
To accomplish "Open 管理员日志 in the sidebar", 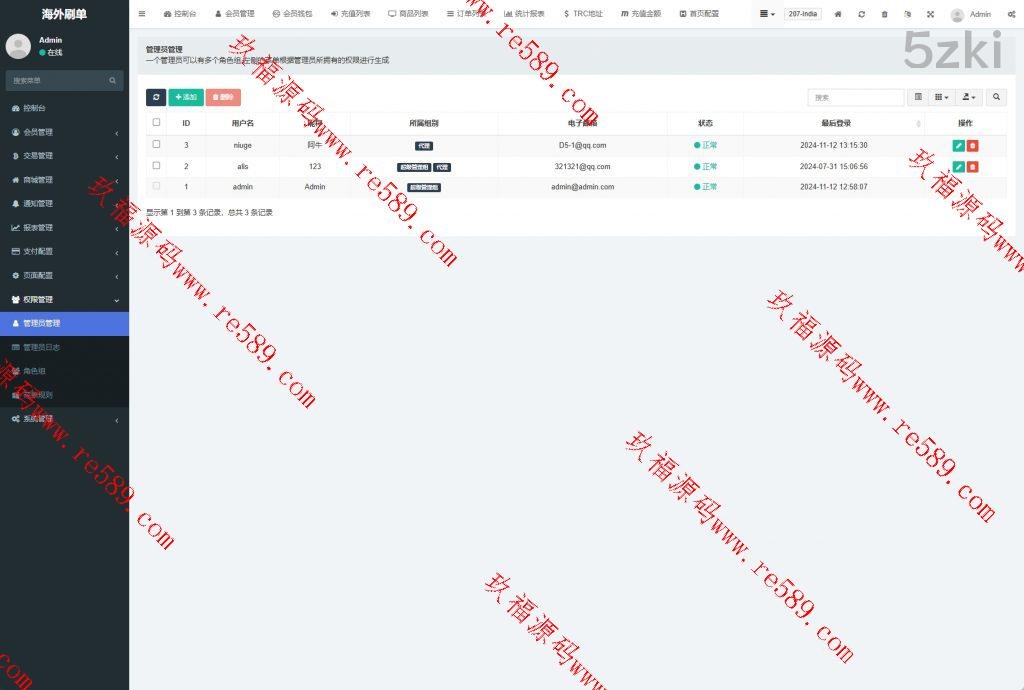I will (64, 347).
